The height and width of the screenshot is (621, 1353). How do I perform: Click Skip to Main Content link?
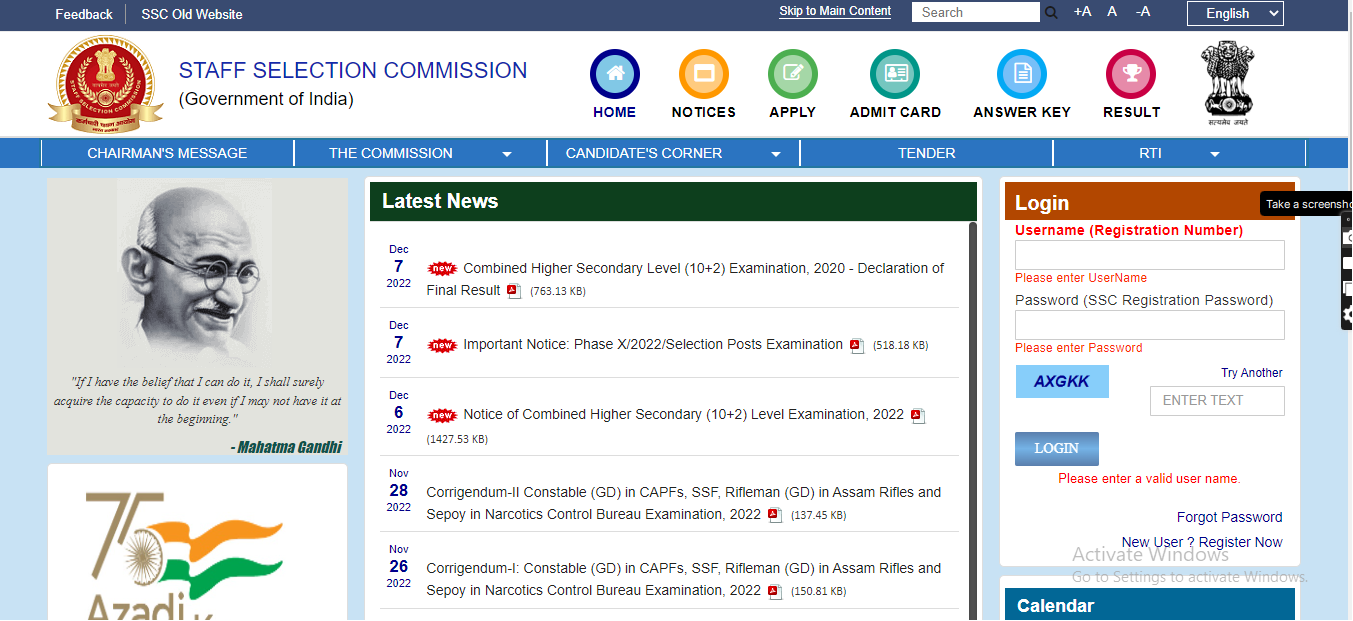pos(835,11)
